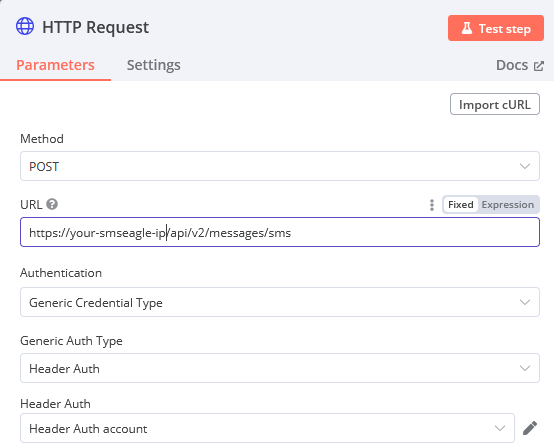Edit Header Auth credential with pencil icon
The height and width of the screenshot is (443, 554).
click(530, 428)
